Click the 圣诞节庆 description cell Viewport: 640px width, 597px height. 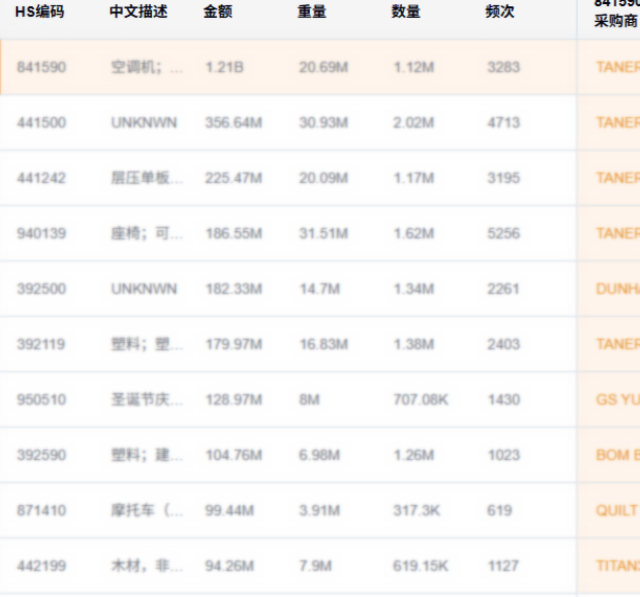click(147, 400)
